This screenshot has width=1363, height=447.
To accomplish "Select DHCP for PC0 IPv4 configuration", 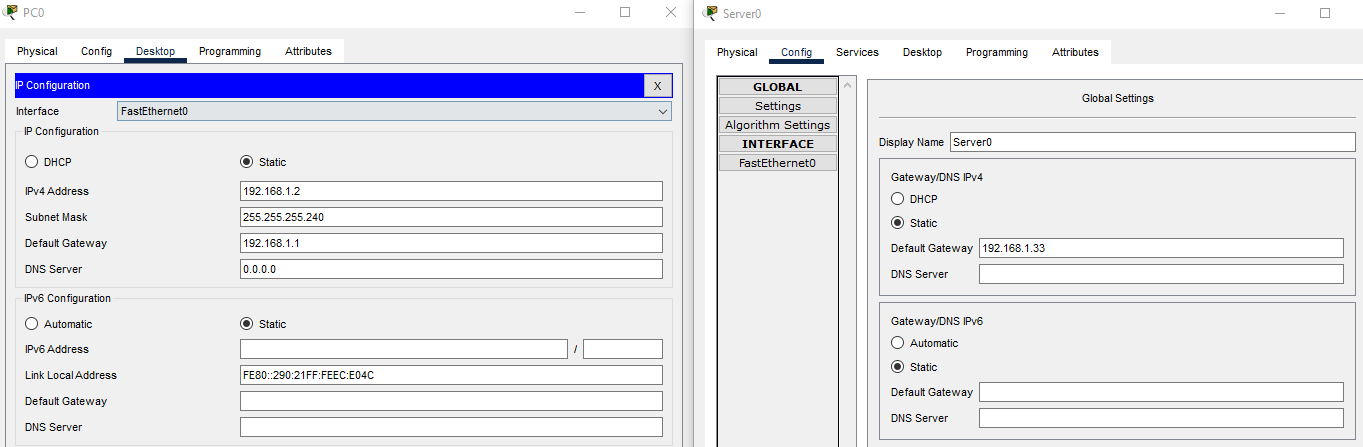I will 32,162.
